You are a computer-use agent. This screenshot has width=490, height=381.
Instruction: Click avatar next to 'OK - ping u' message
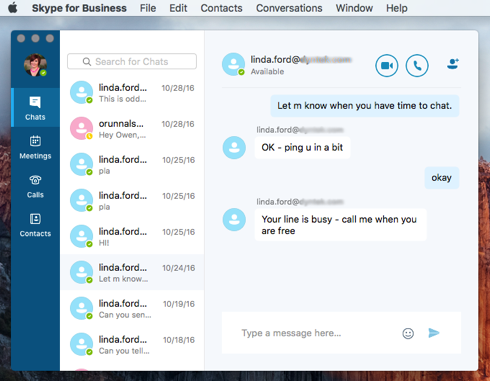pyautogui.click(x=234, y=147)
